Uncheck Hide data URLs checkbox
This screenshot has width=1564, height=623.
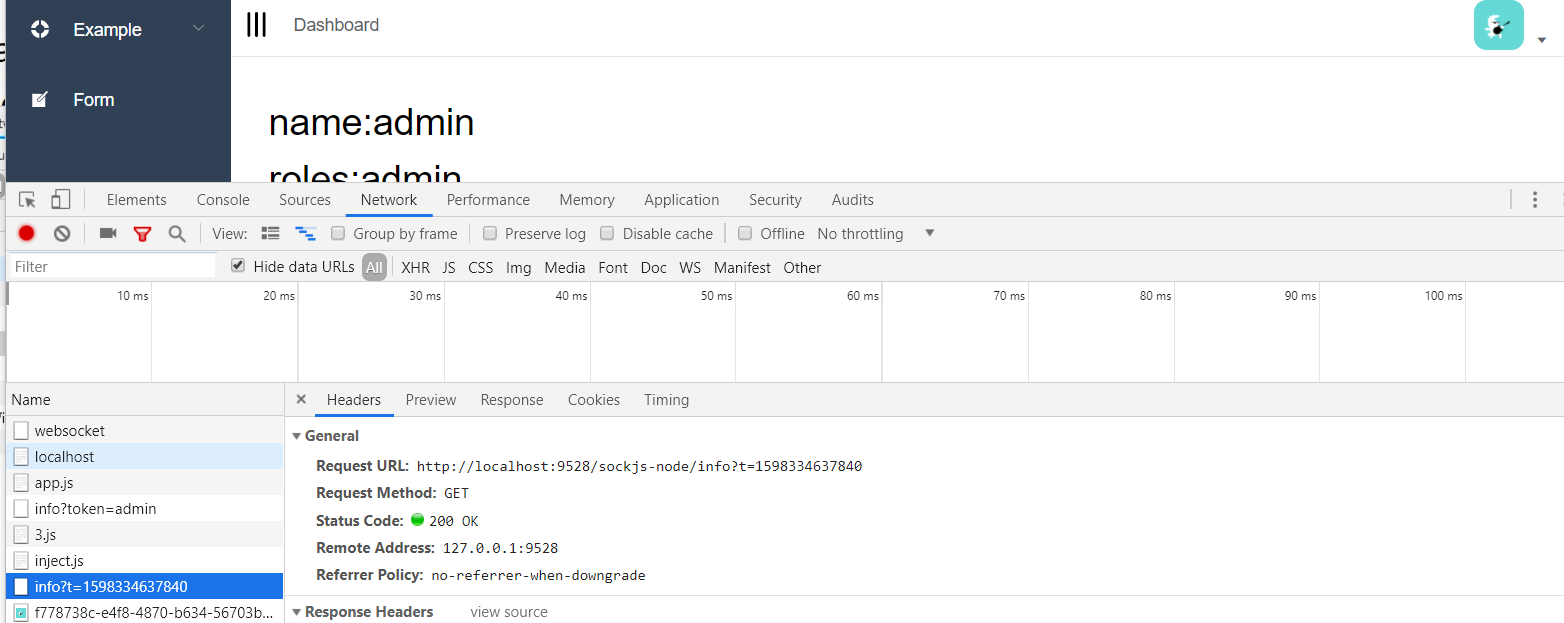pos(238,266)
